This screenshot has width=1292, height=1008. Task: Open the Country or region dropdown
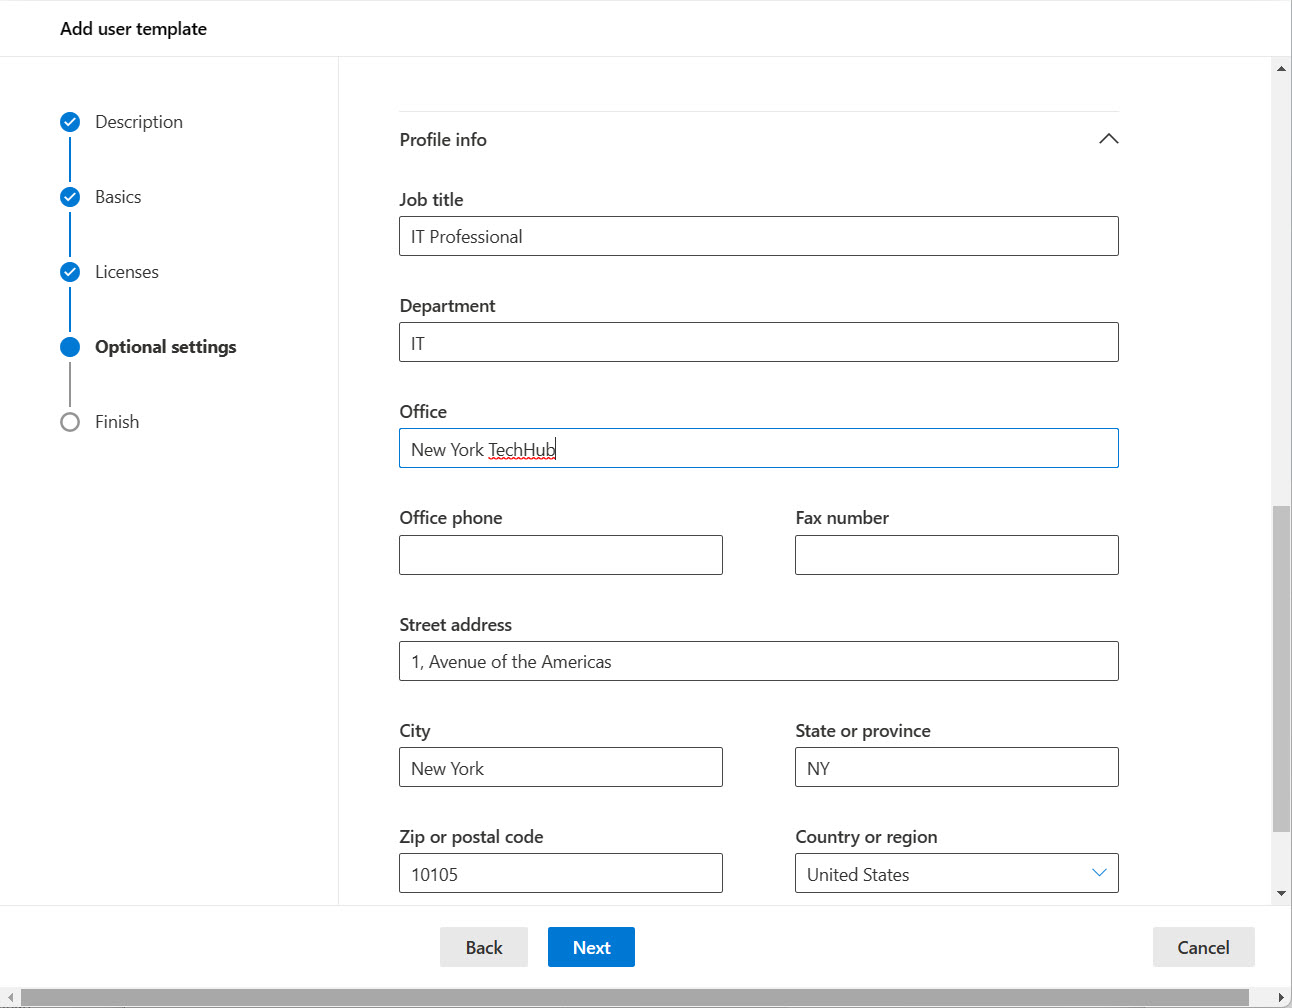[x=956, y=873]
